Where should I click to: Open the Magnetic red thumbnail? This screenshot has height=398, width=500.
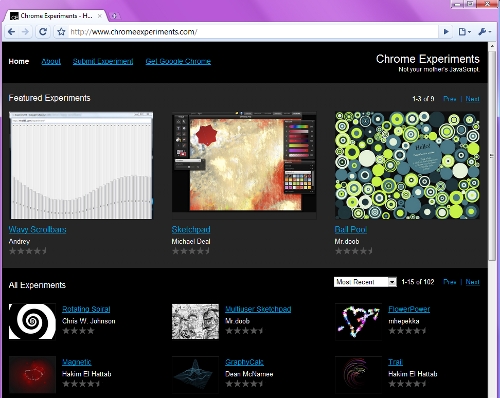[x=32, y=374]
